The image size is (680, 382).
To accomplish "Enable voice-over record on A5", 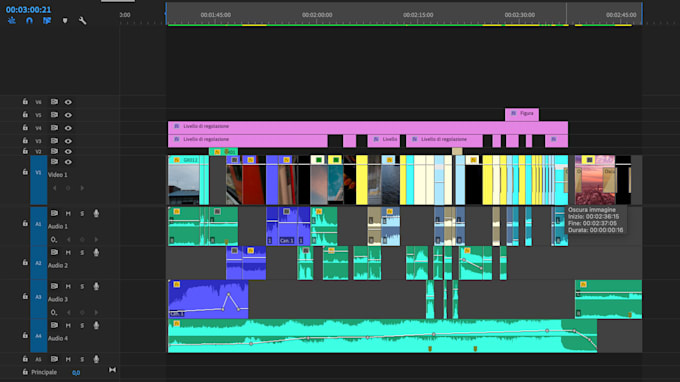I will pos(96,359).
